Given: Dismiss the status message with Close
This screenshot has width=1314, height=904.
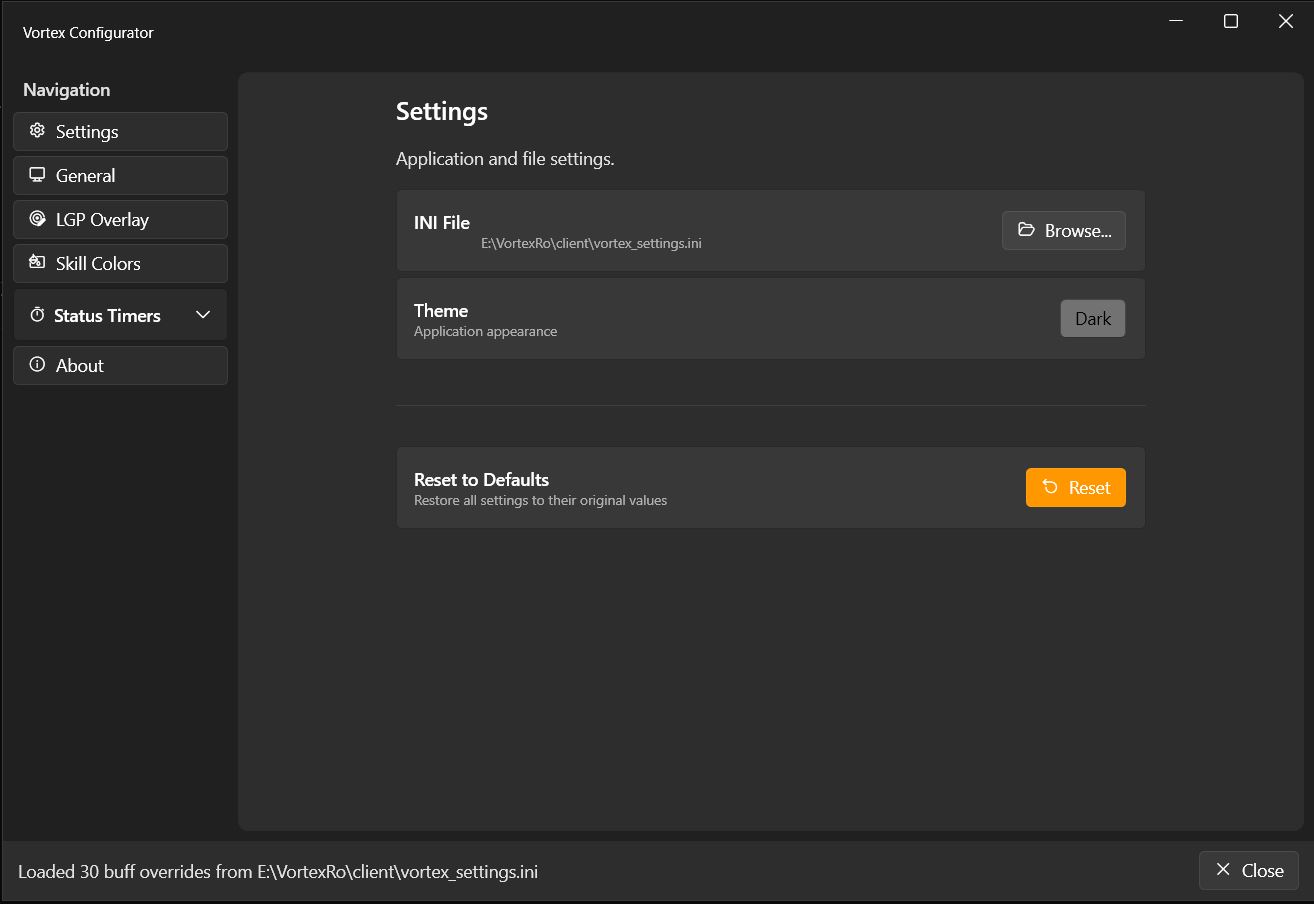Looking at the screenshot, I should (1249, 870).
